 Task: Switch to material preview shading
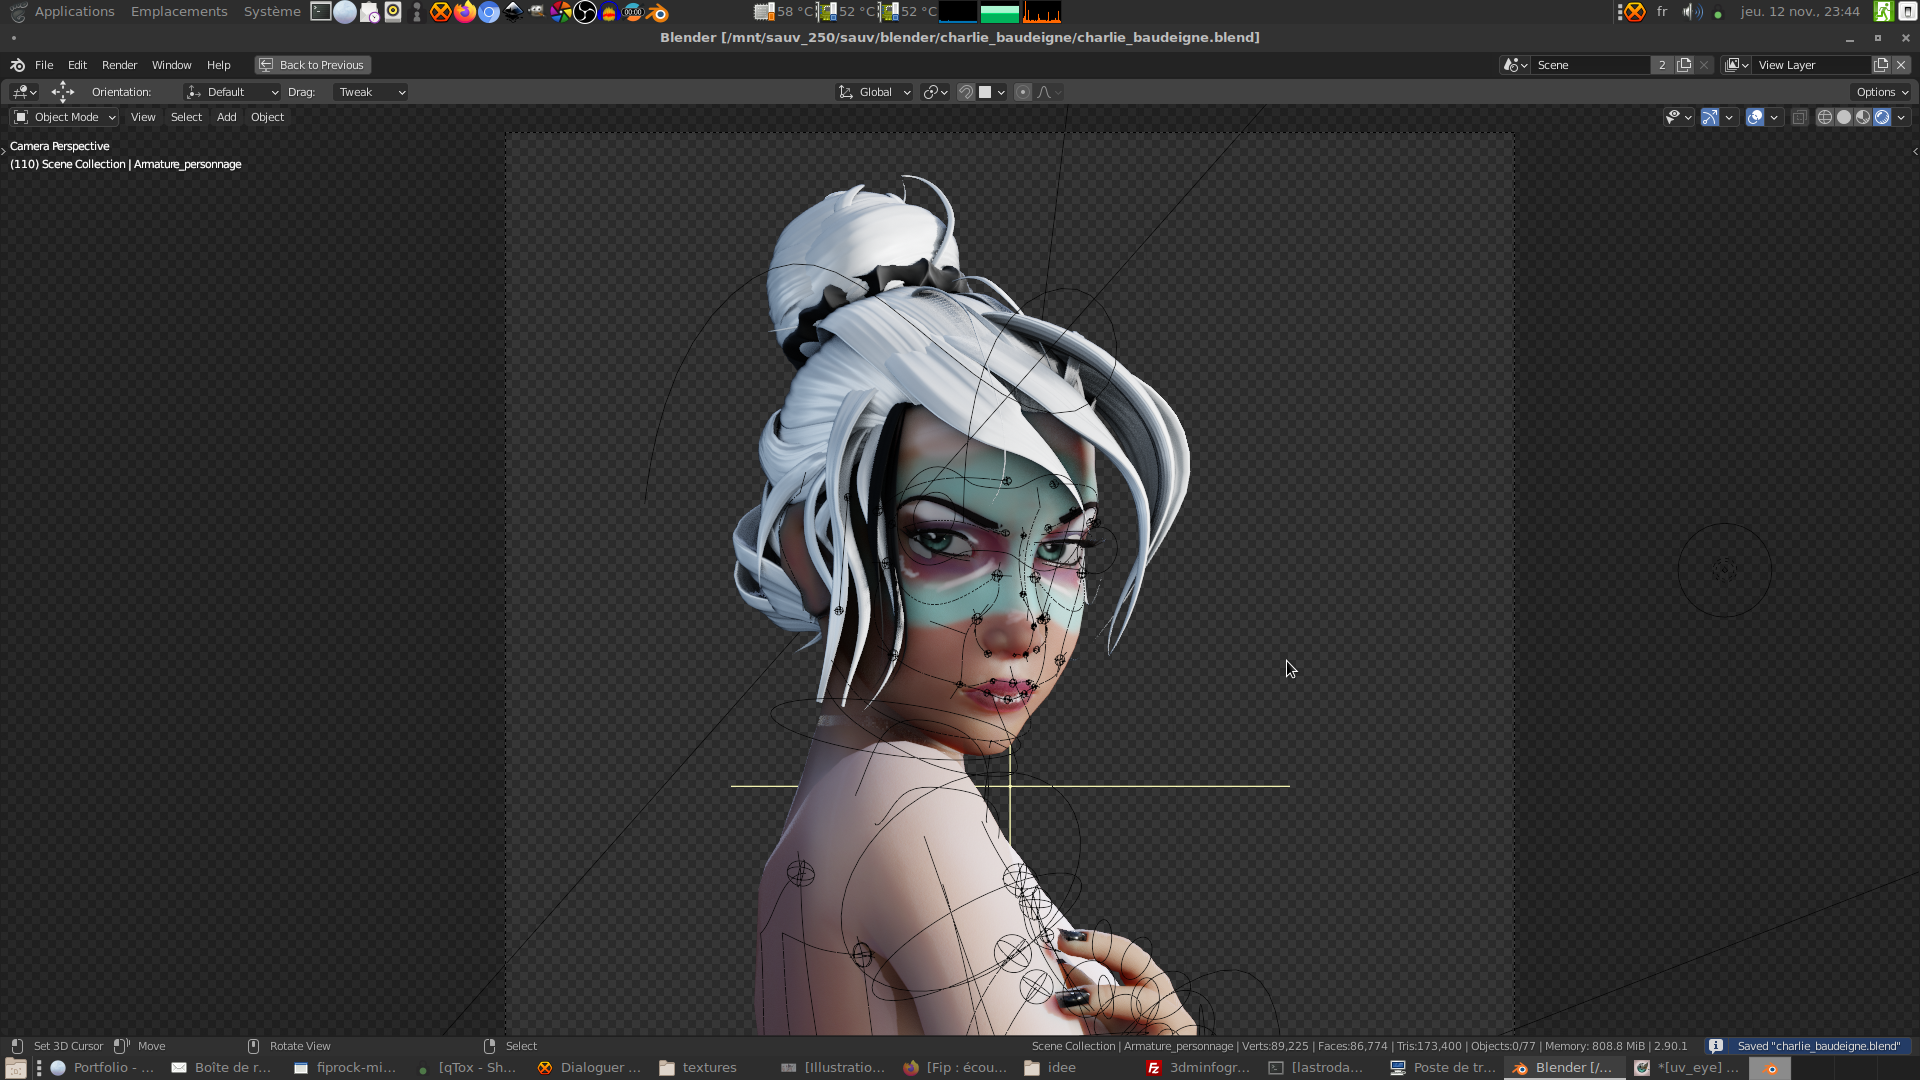(1863, 118)
